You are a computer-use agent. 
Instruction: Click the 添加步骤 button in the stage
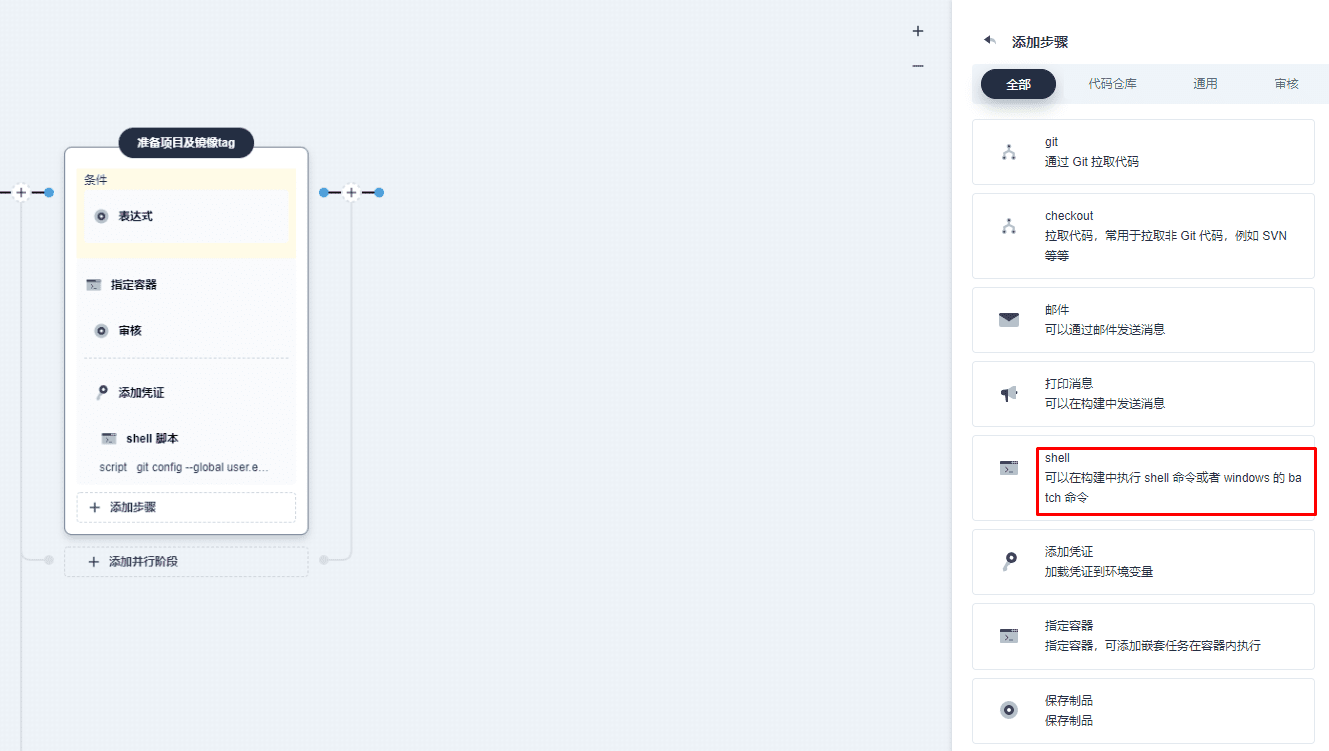pos(186,507)
